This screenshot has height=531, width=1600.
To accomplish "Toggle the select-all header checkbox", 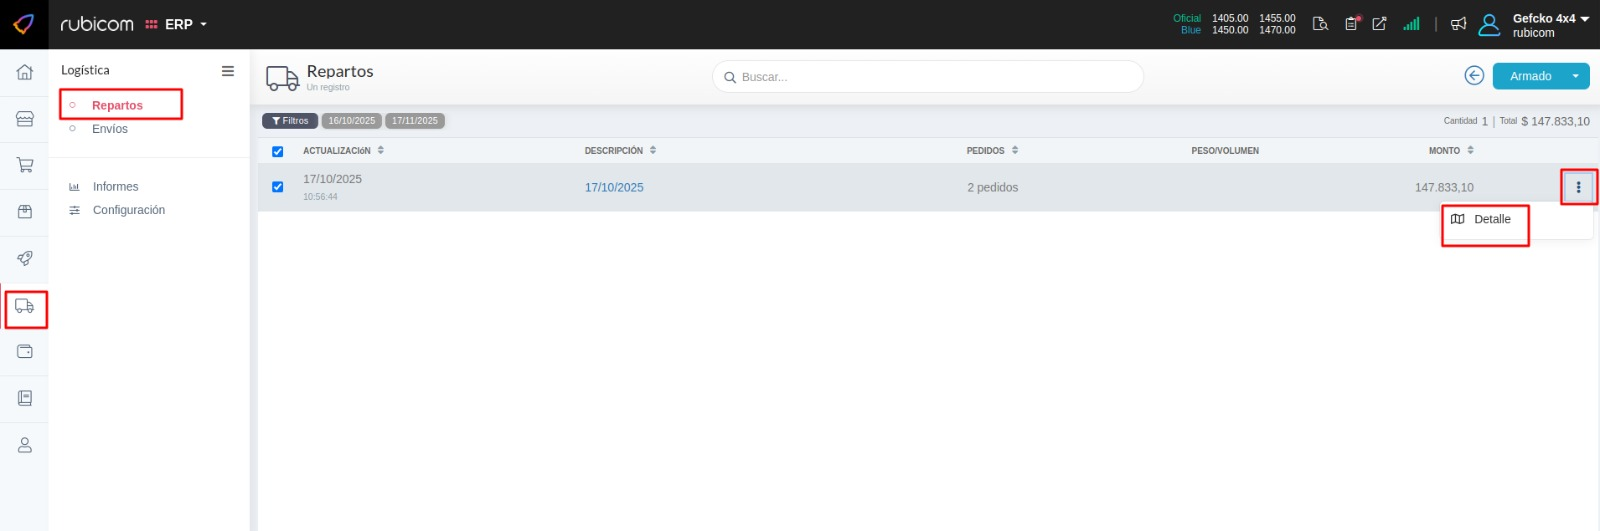I will [x=278, y=152].
